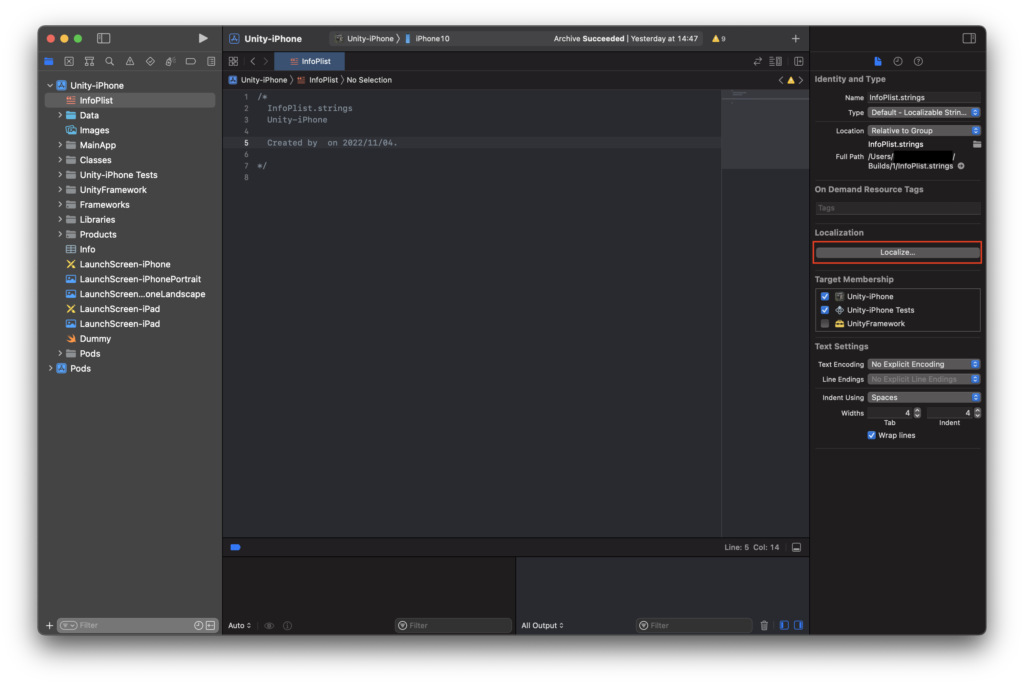Click the plus button in the toolbar

[795, 38]
